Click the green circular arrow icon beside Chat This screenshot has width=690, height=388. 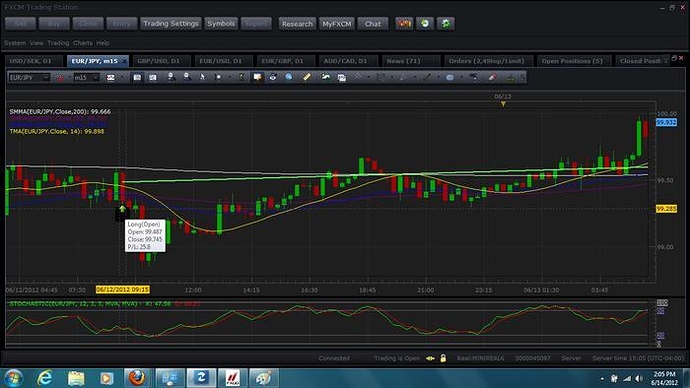click(425, 23)
